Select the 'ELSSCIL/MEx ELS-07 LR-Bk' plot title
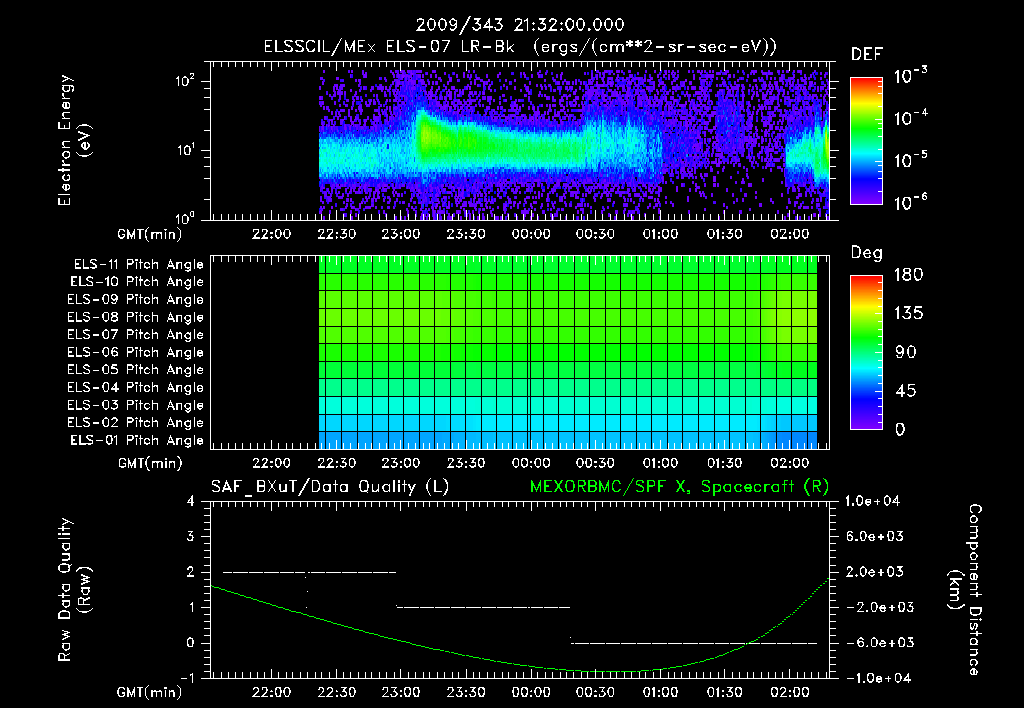This screenshot has width=1024, height=708. 389,47
